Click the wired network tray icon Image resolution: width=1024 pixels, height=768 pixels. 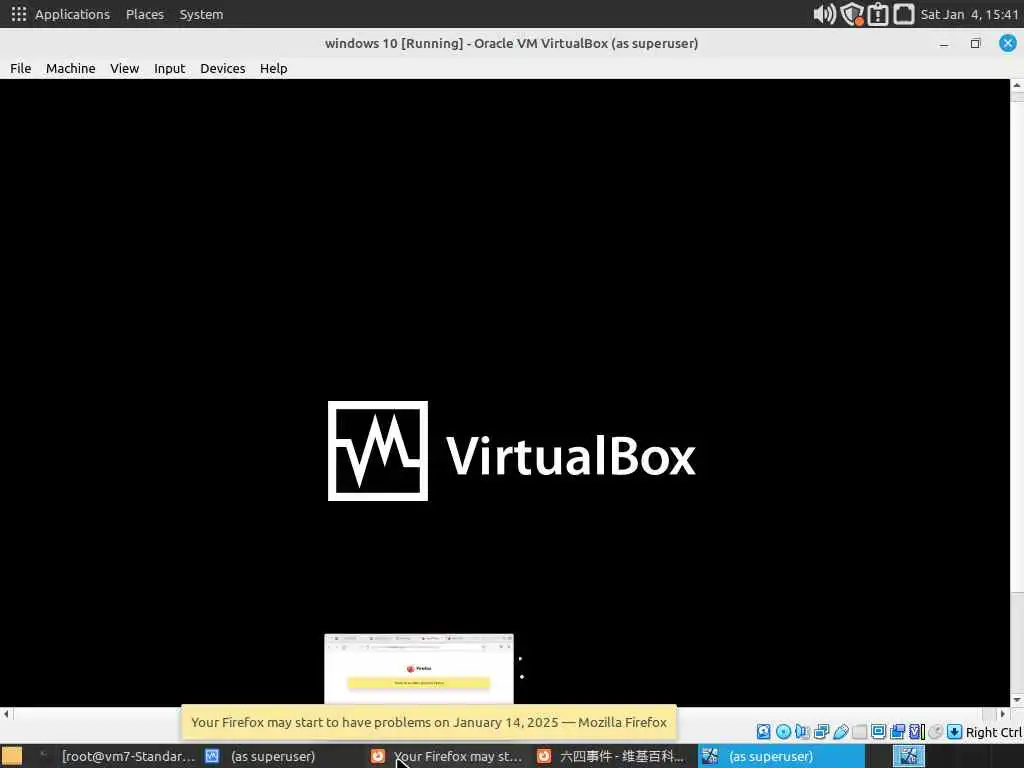point(904,14)
